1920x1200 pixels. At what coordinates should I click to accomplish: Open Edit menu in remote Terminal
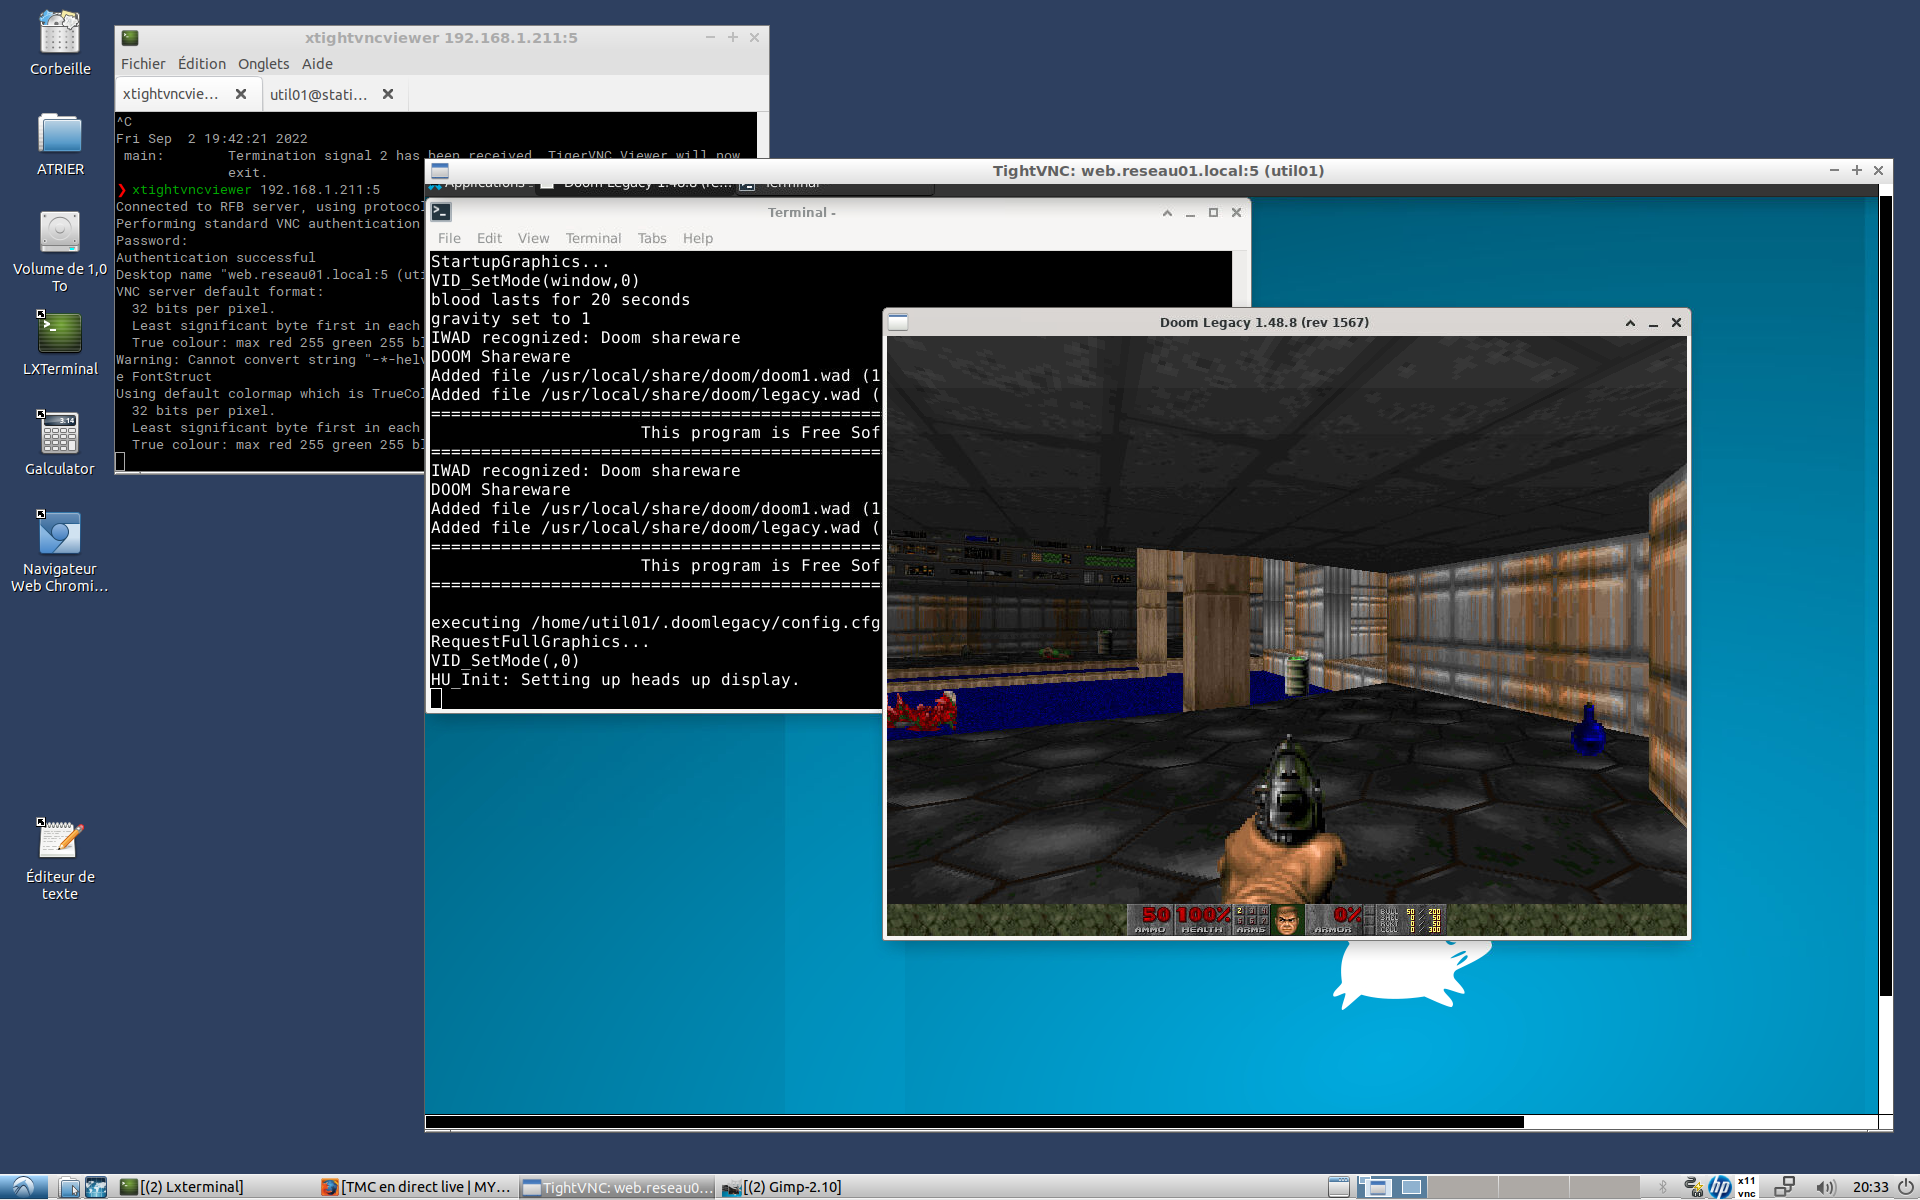pyautogui.click(x=489, y=238)
